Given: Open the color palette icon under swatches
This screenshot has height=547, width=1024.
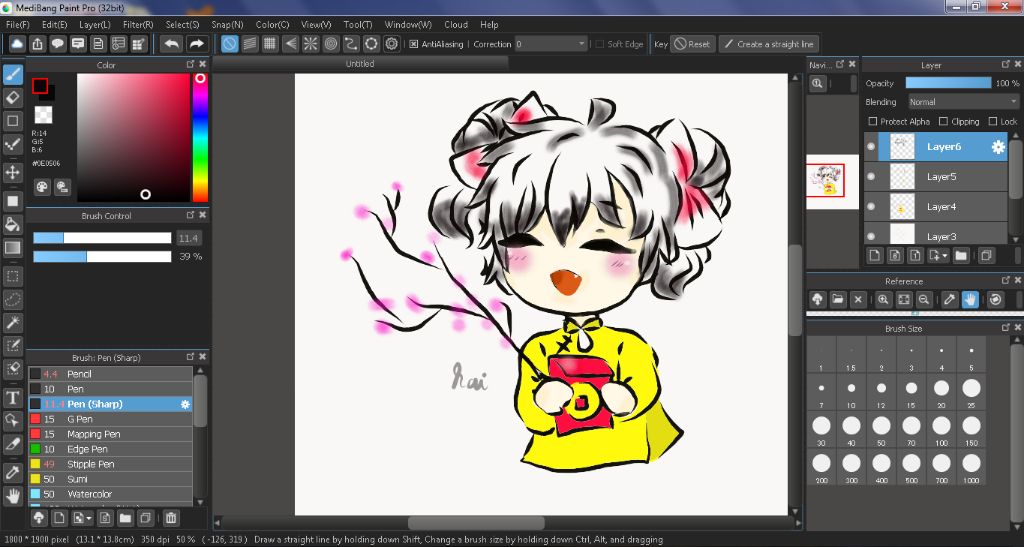Looking at the screenshot, I should tap(42, 187).
